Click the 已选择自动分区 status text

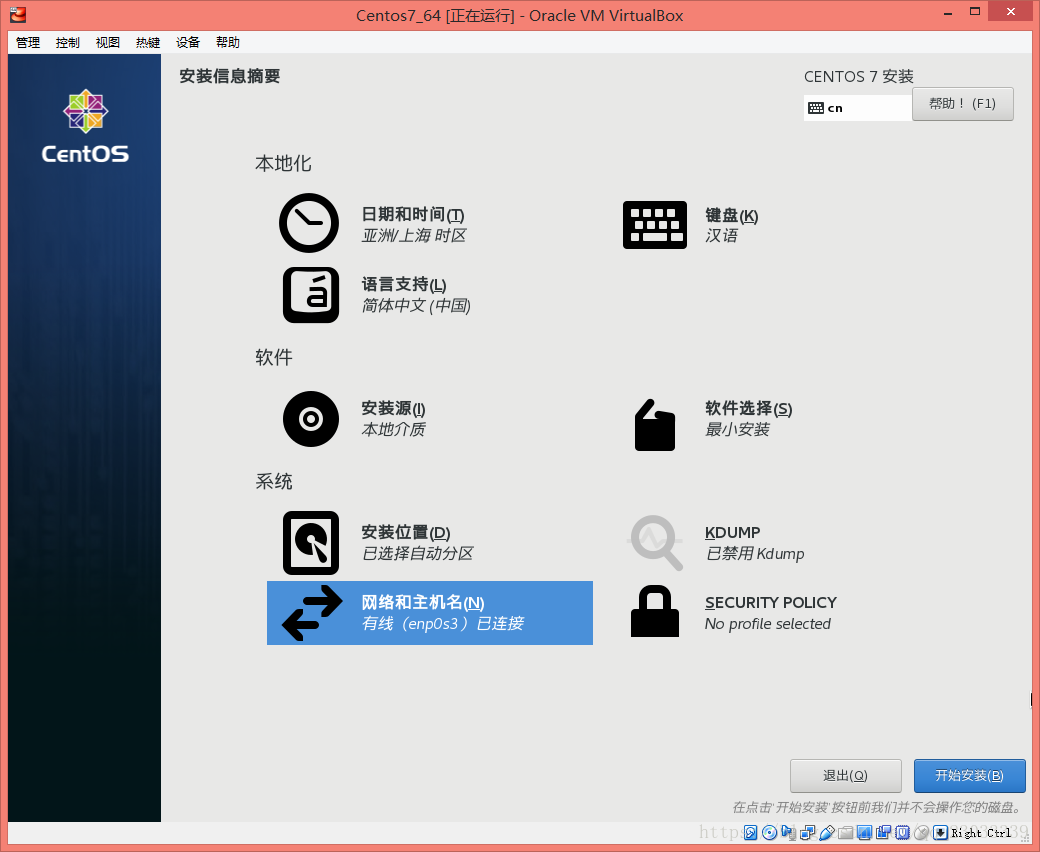[x=417, y=554]
